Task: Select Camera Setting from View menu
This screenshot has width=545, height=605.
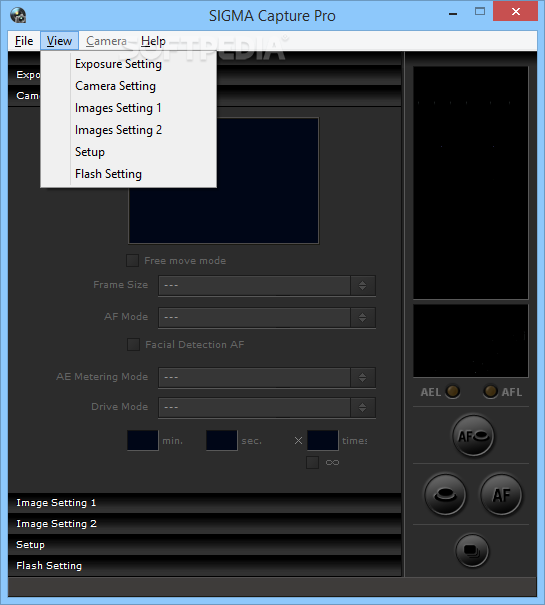Action: pyautogui.click(x=129, y=86)
